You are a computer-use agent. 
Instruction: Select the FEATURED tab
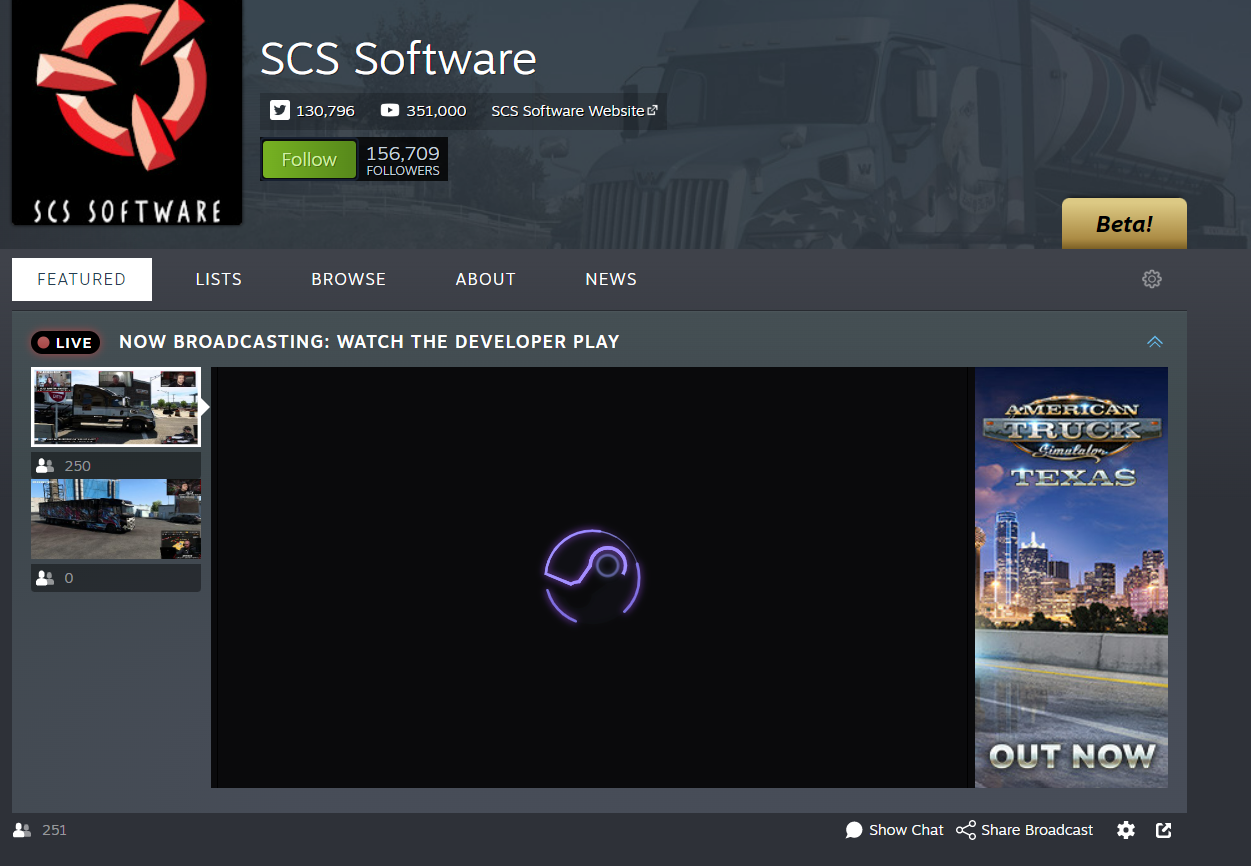point(82,279)
